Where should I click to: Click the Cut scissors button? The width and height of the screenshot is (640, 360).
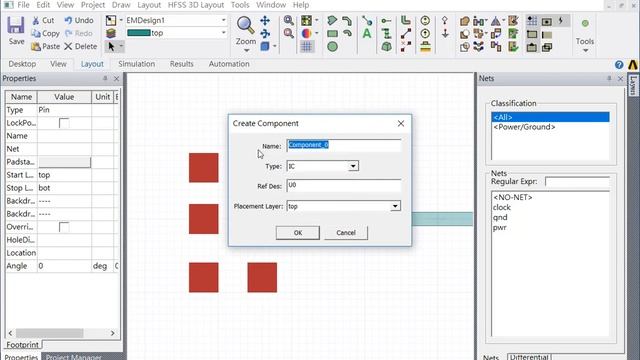[x=43, y=20]
